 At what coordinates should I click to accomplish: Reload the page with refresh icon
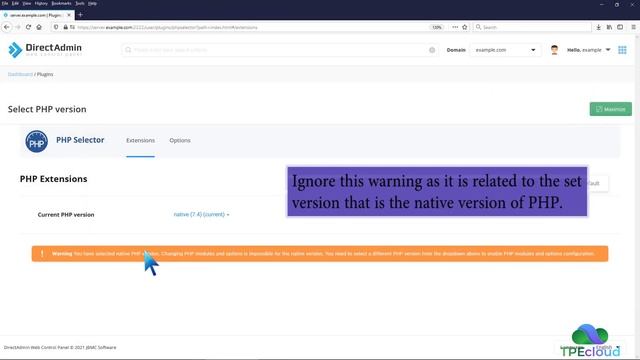click(x=28, y=27)
